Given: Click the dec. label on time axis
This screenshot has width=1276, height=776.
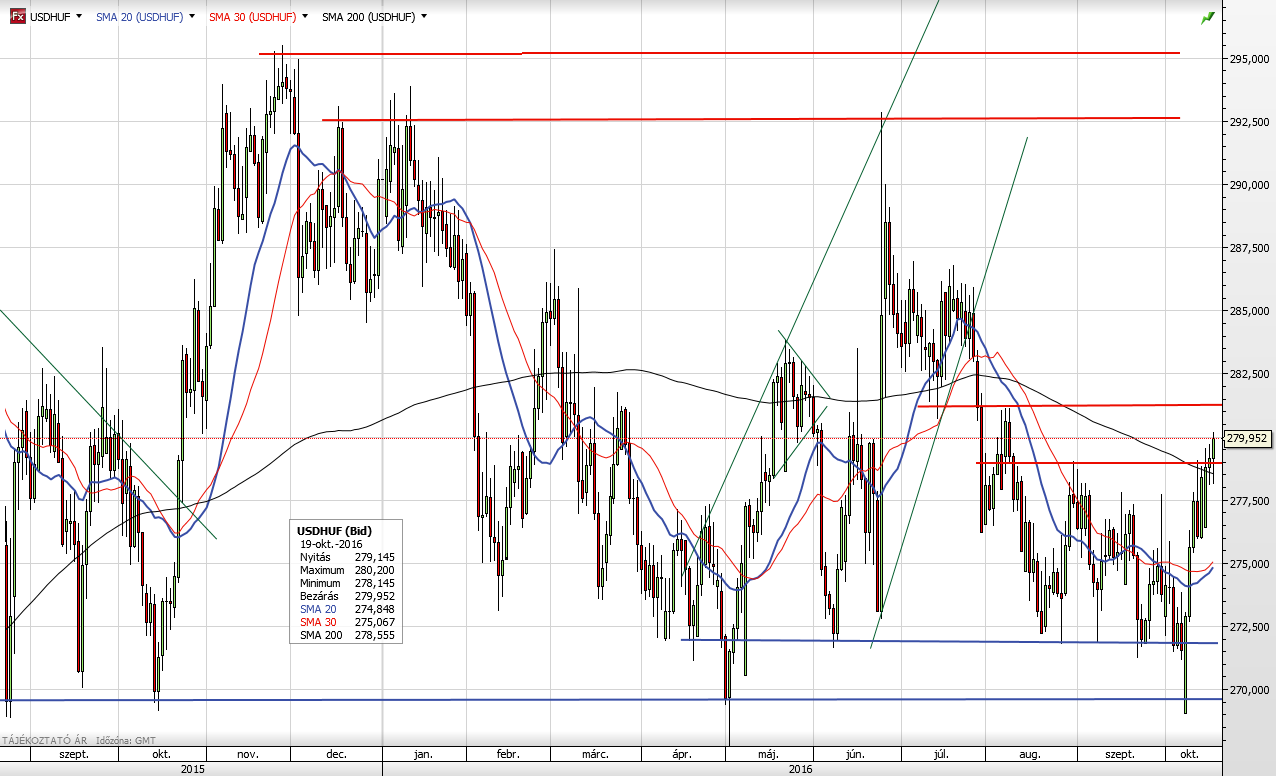Looking at the screenshot, I should (x=338, y=753).
